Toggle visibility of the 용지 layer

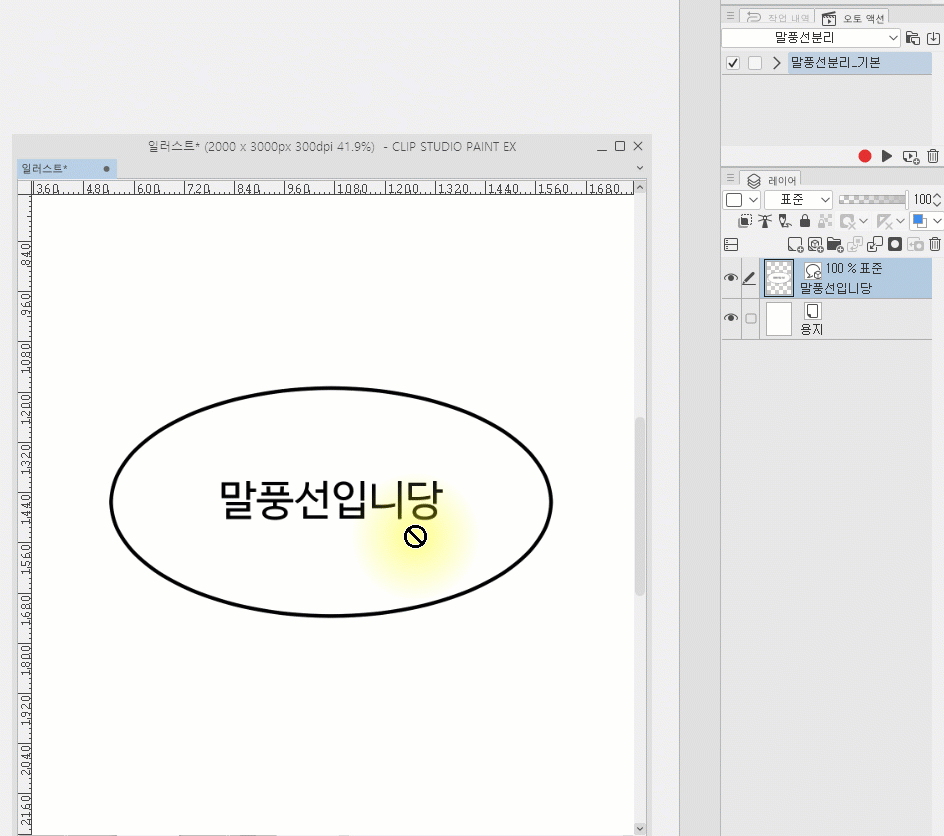point(731,318)
